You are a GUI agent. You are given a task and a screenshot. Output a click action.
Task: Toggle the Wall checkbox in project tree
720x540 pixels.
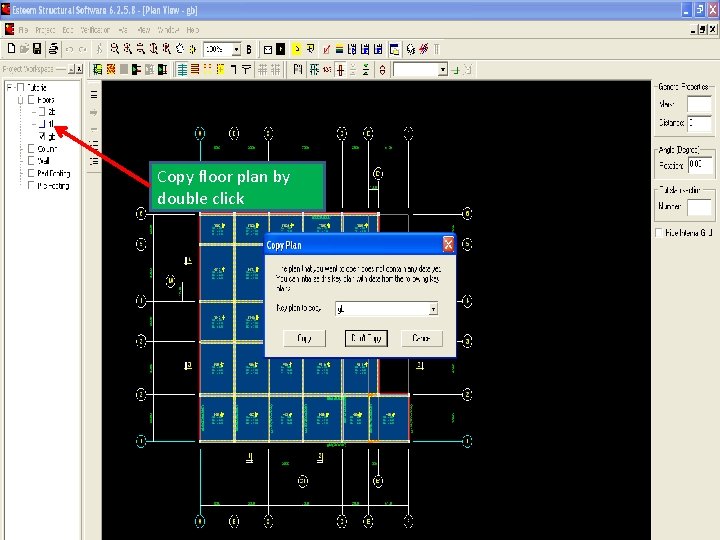(31, 161)
